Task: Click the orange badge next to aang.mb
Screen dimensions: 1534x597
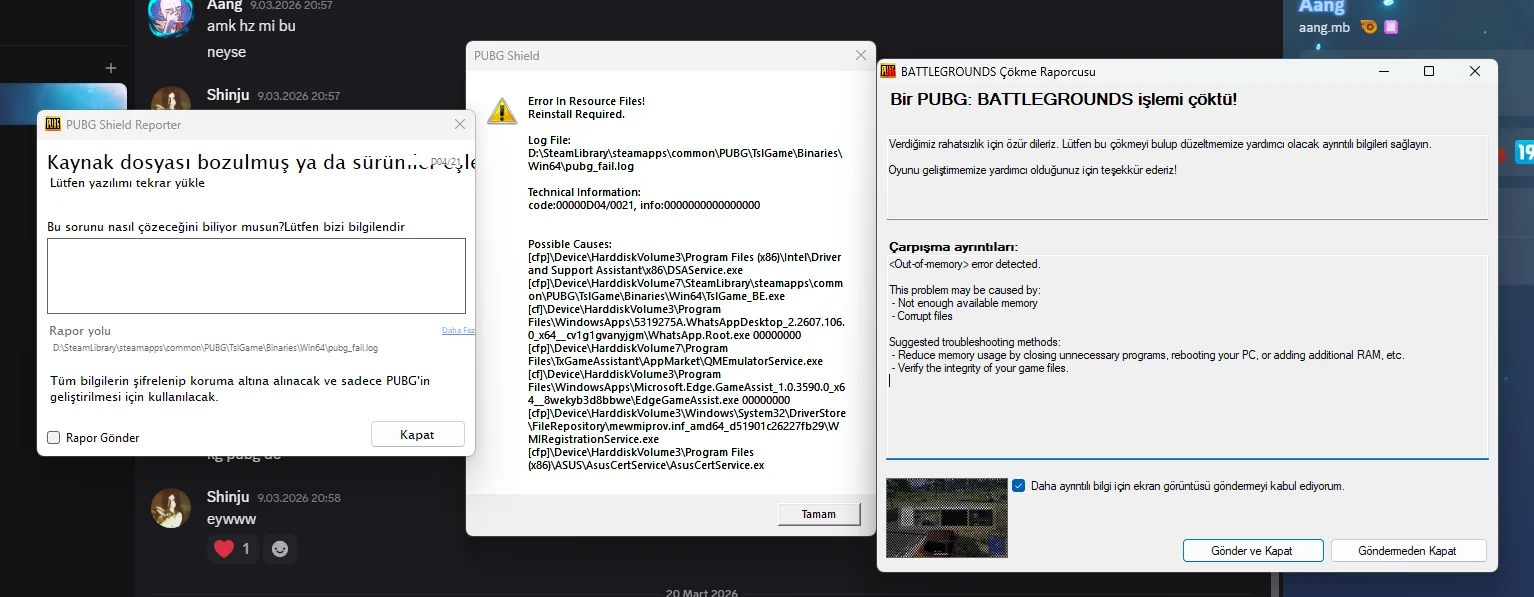Action: pos(1369,27)
